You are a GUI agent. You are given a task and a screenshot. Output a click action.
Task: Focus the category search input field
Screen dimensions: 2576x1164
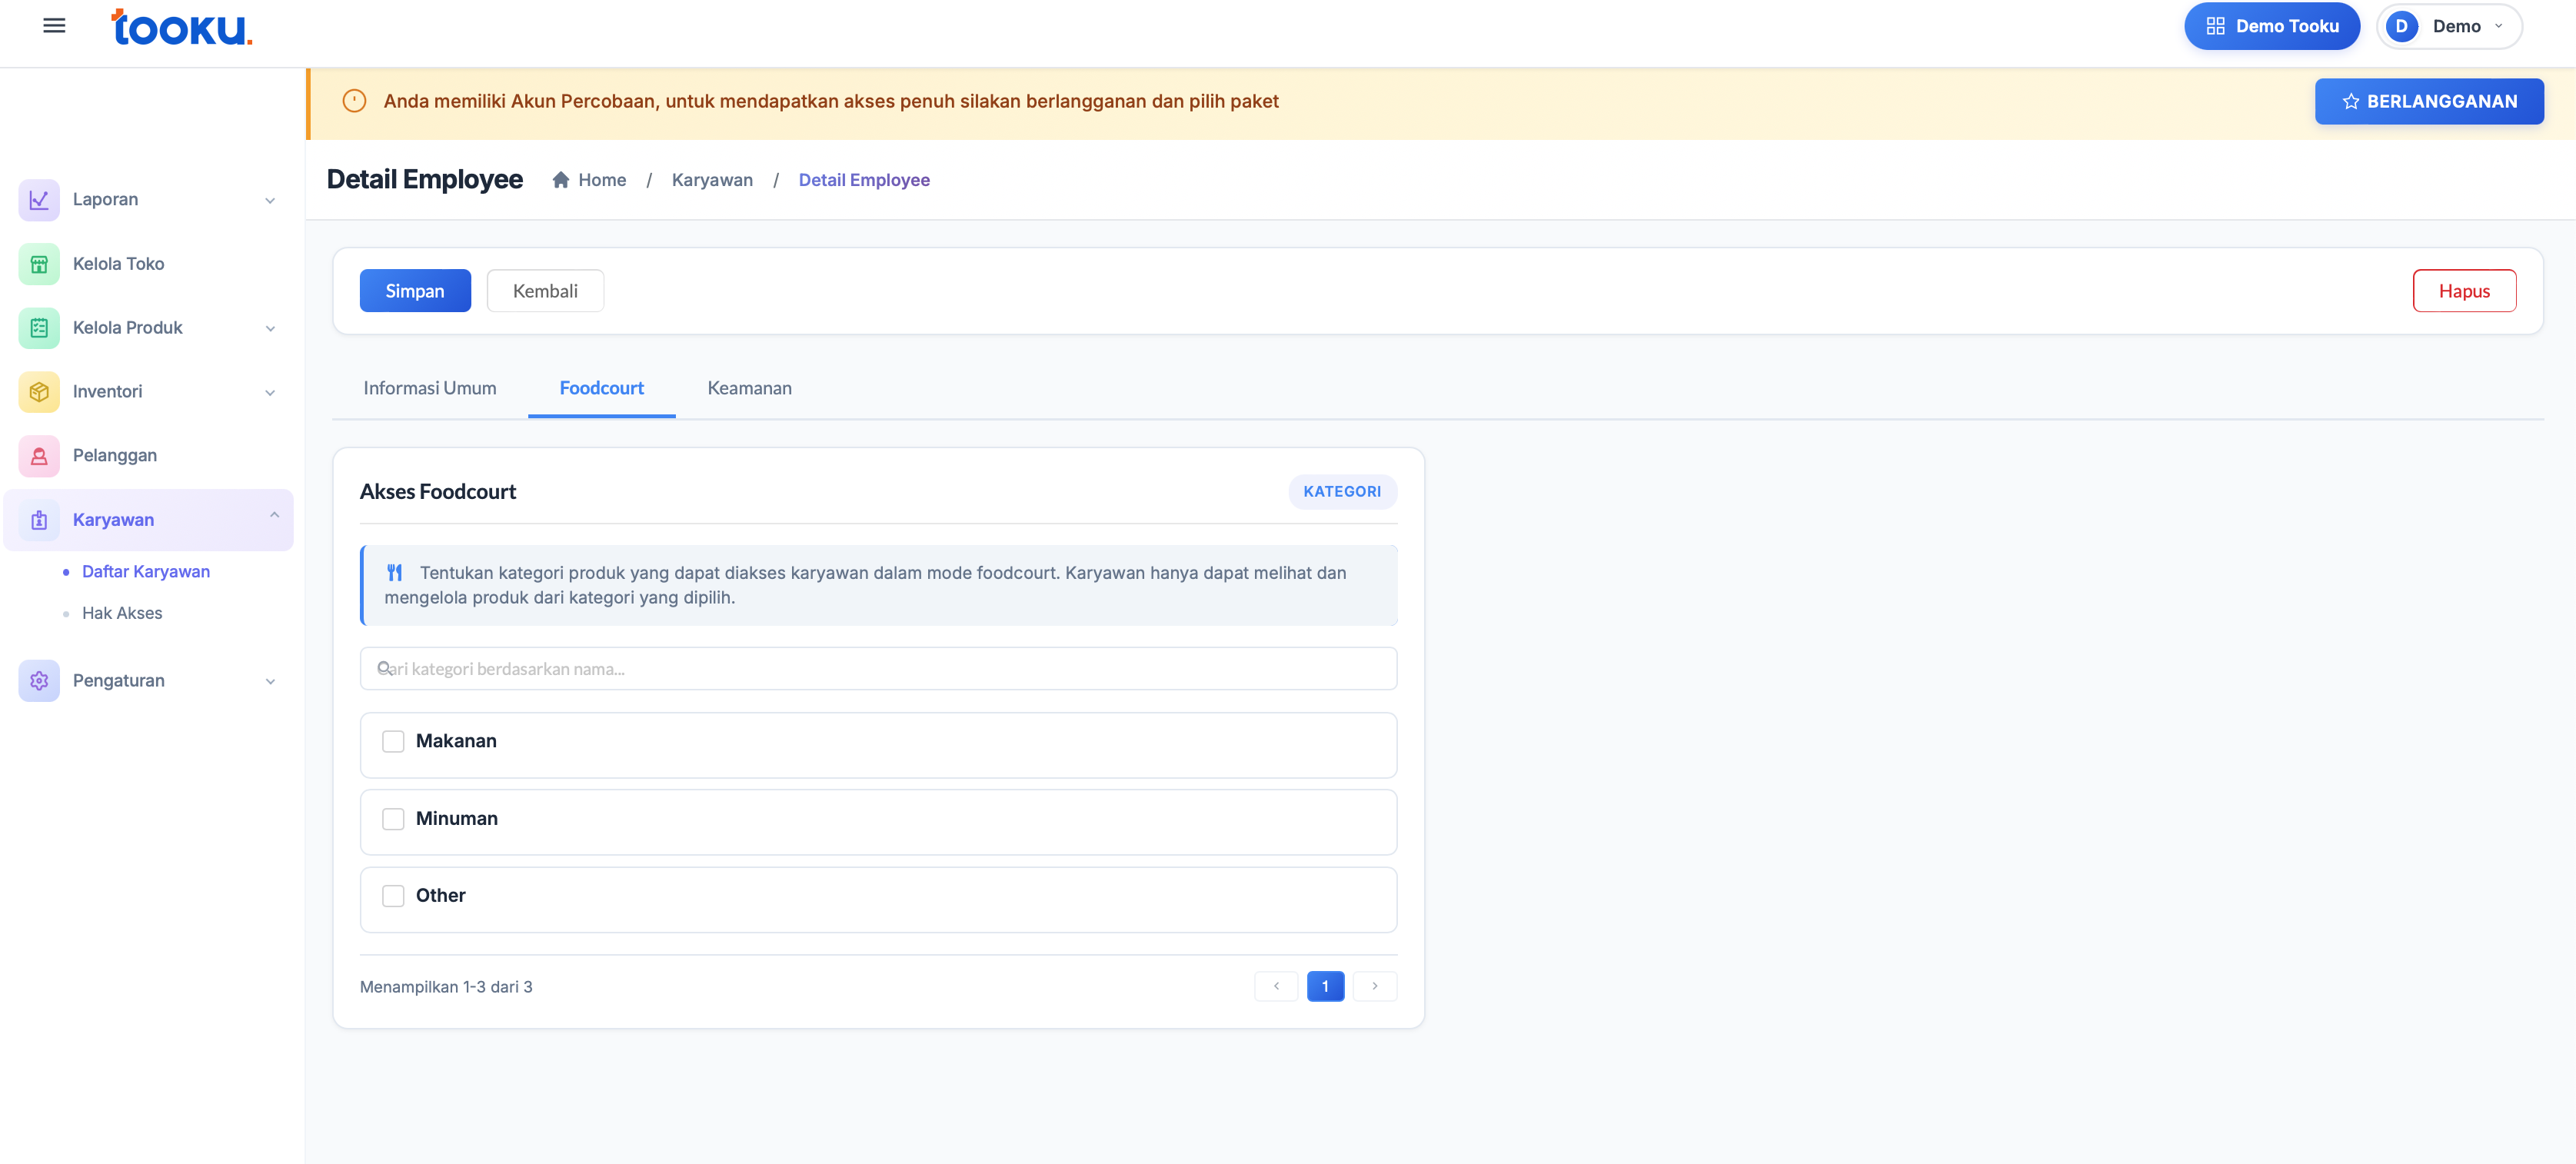pyautogui.click(x=878, y=669)
